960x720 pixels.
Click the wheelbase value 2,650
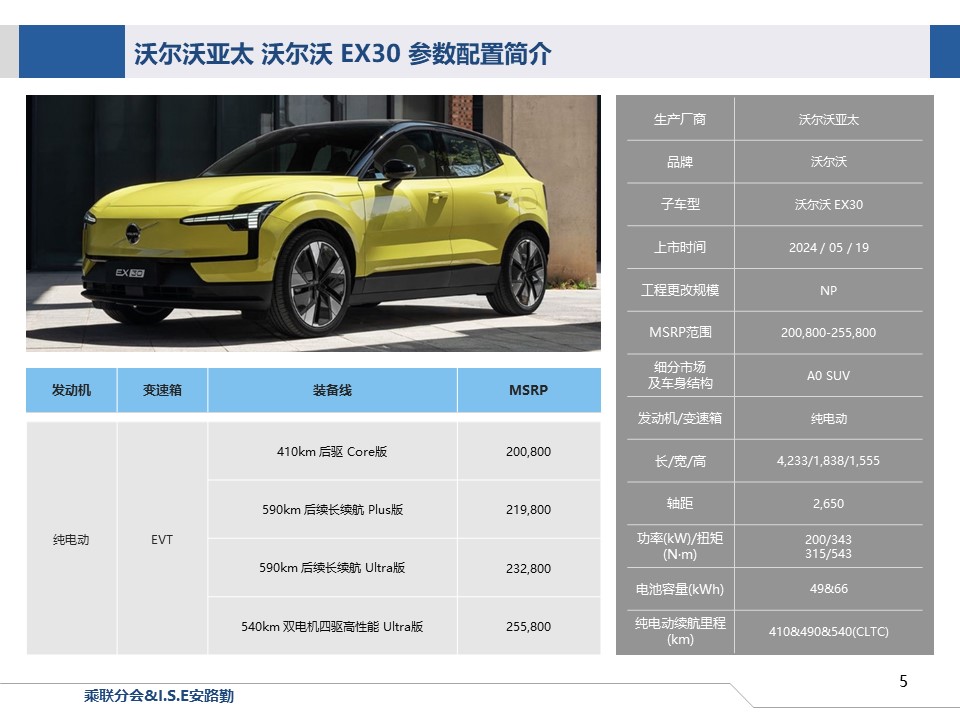(x=828, y=503)
